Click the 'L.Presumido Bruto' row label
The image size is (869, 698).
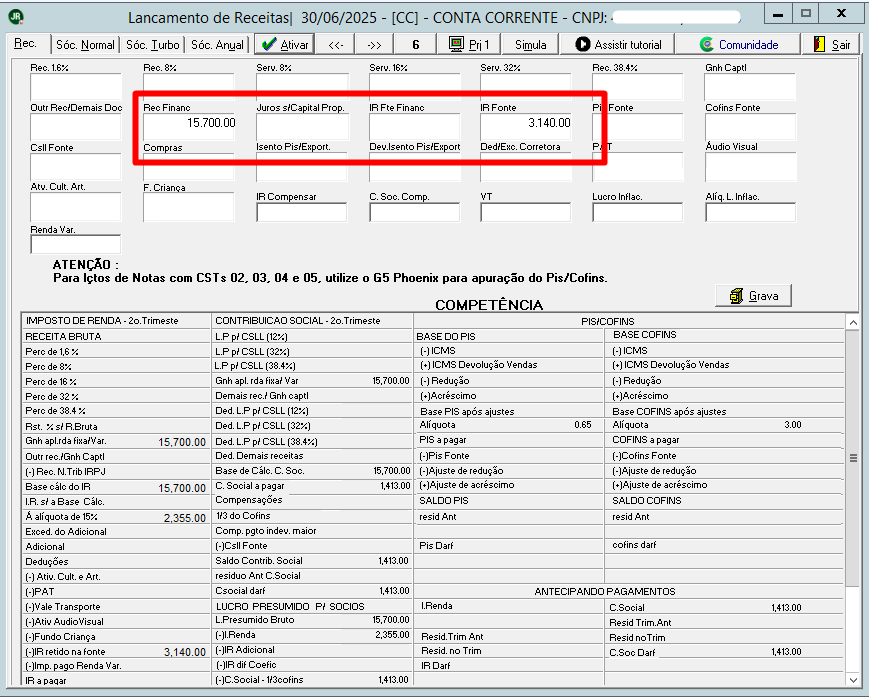tap(255, 620)
